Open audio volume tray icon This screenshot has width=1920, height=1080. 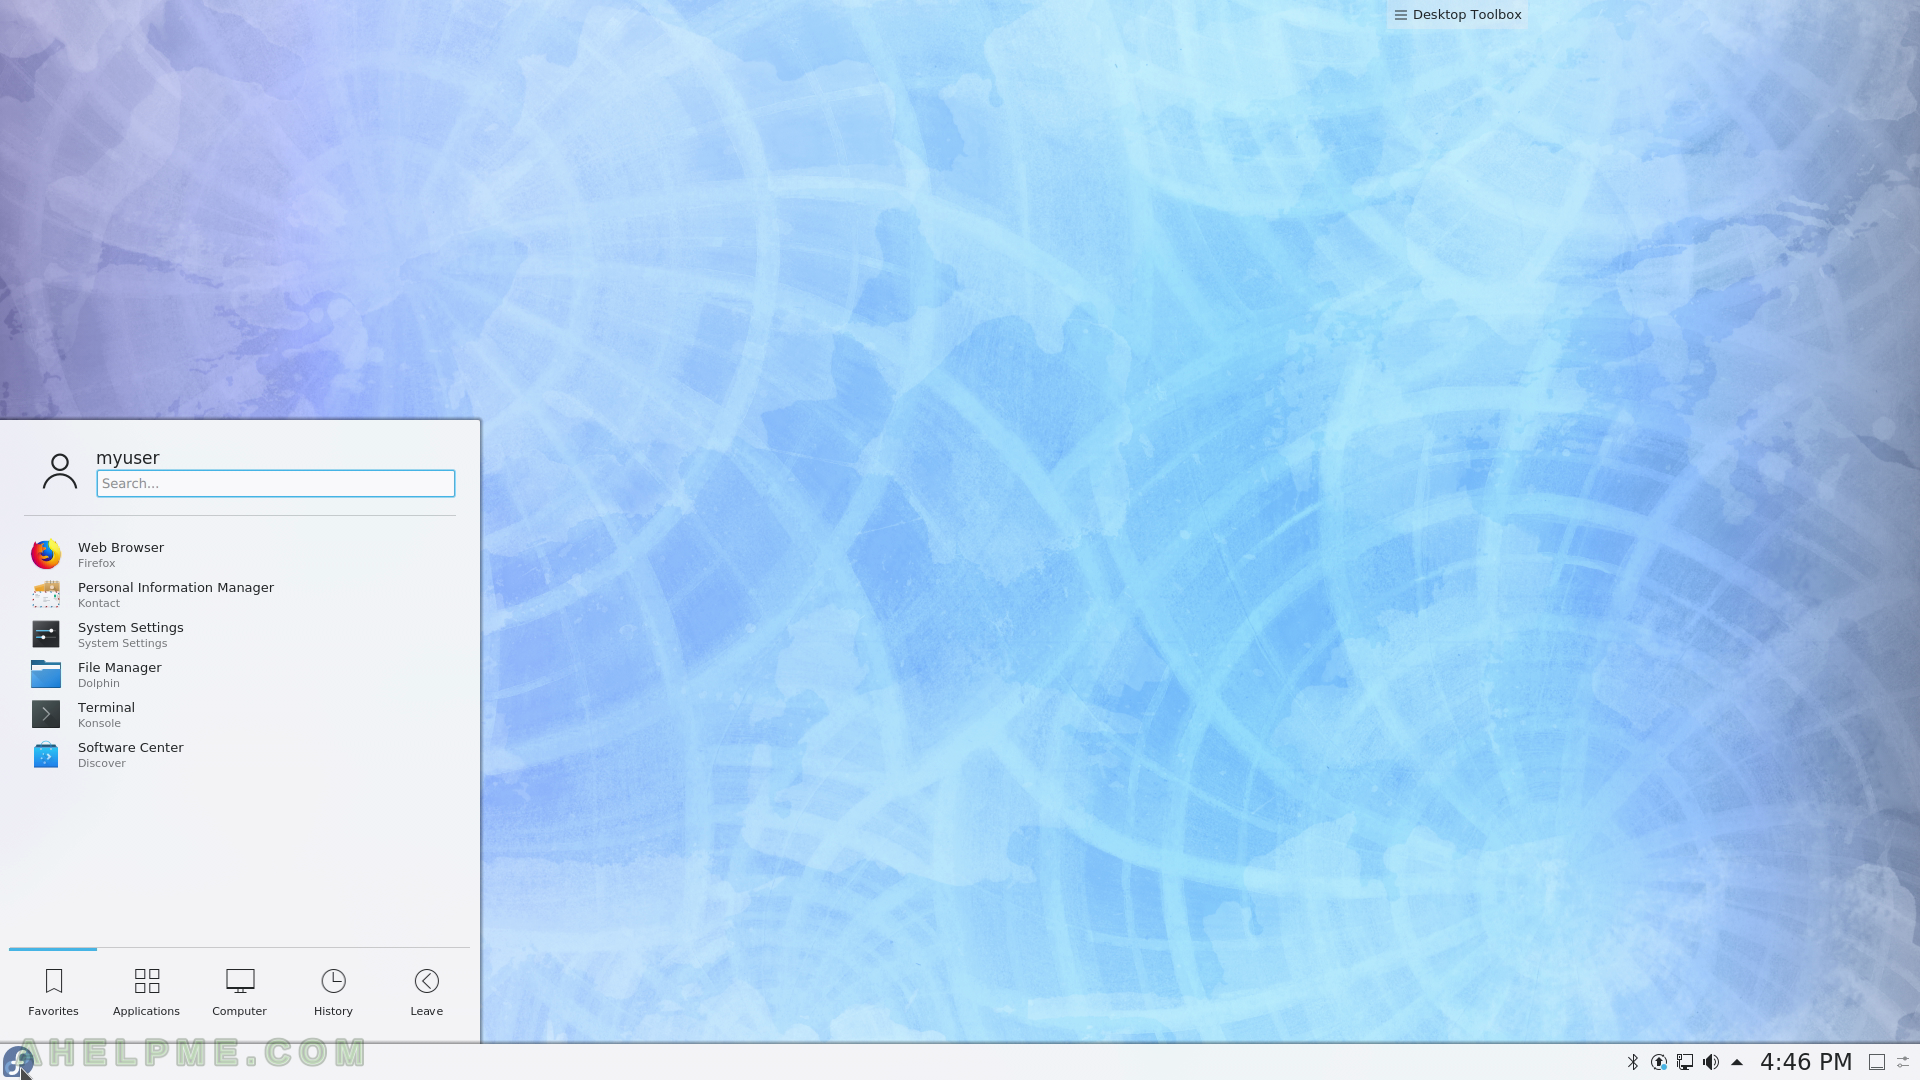tap(1711, 1062)
